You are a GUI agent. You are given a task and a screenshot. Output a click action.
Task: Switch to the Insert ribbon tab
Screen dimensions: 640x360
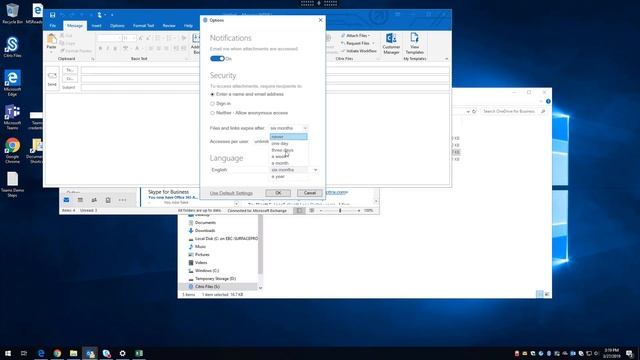click(96, 26)
